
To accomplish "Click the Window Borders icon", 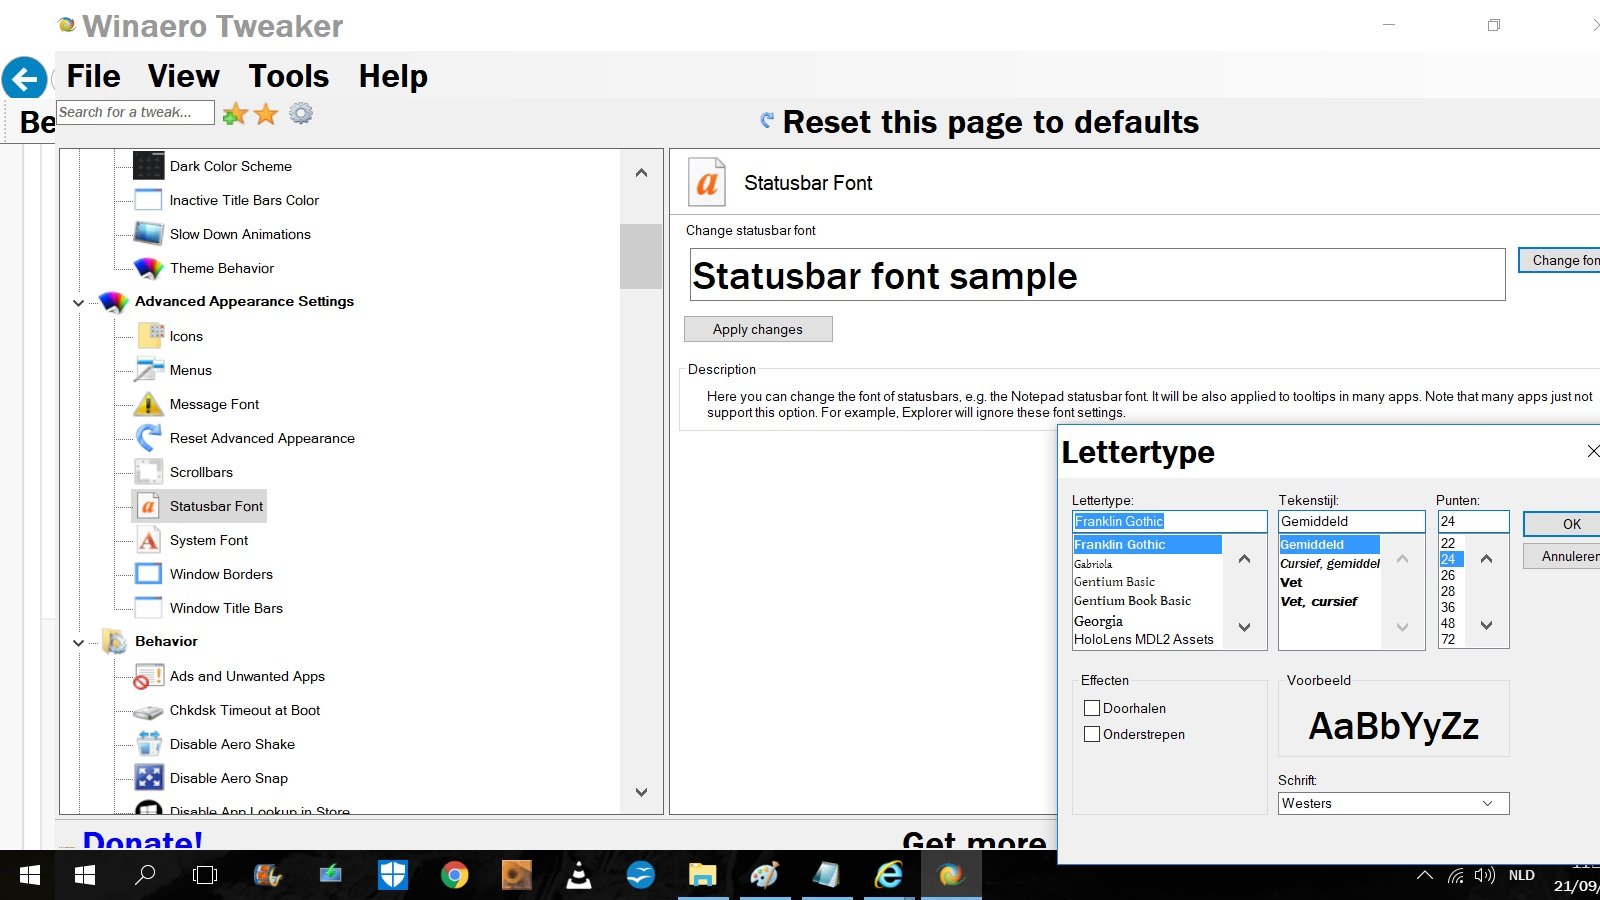I will [x=149, y=574].
